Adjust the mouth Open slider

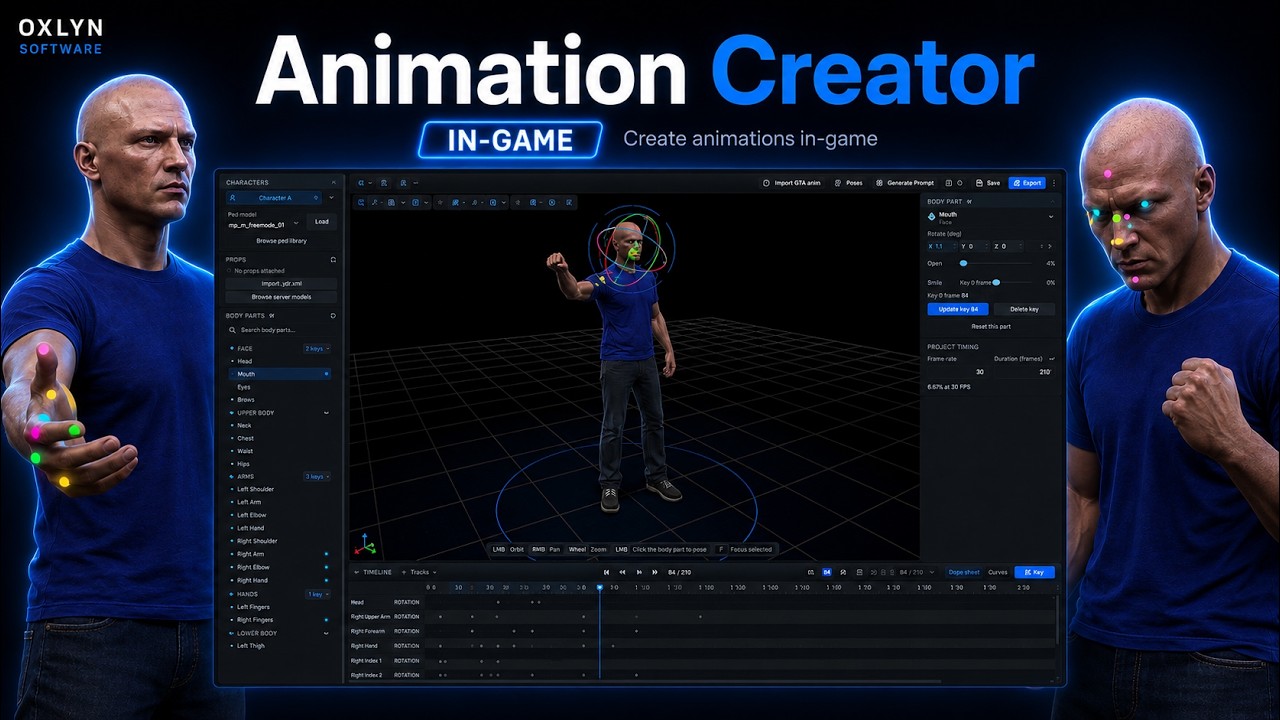[963, 263]
